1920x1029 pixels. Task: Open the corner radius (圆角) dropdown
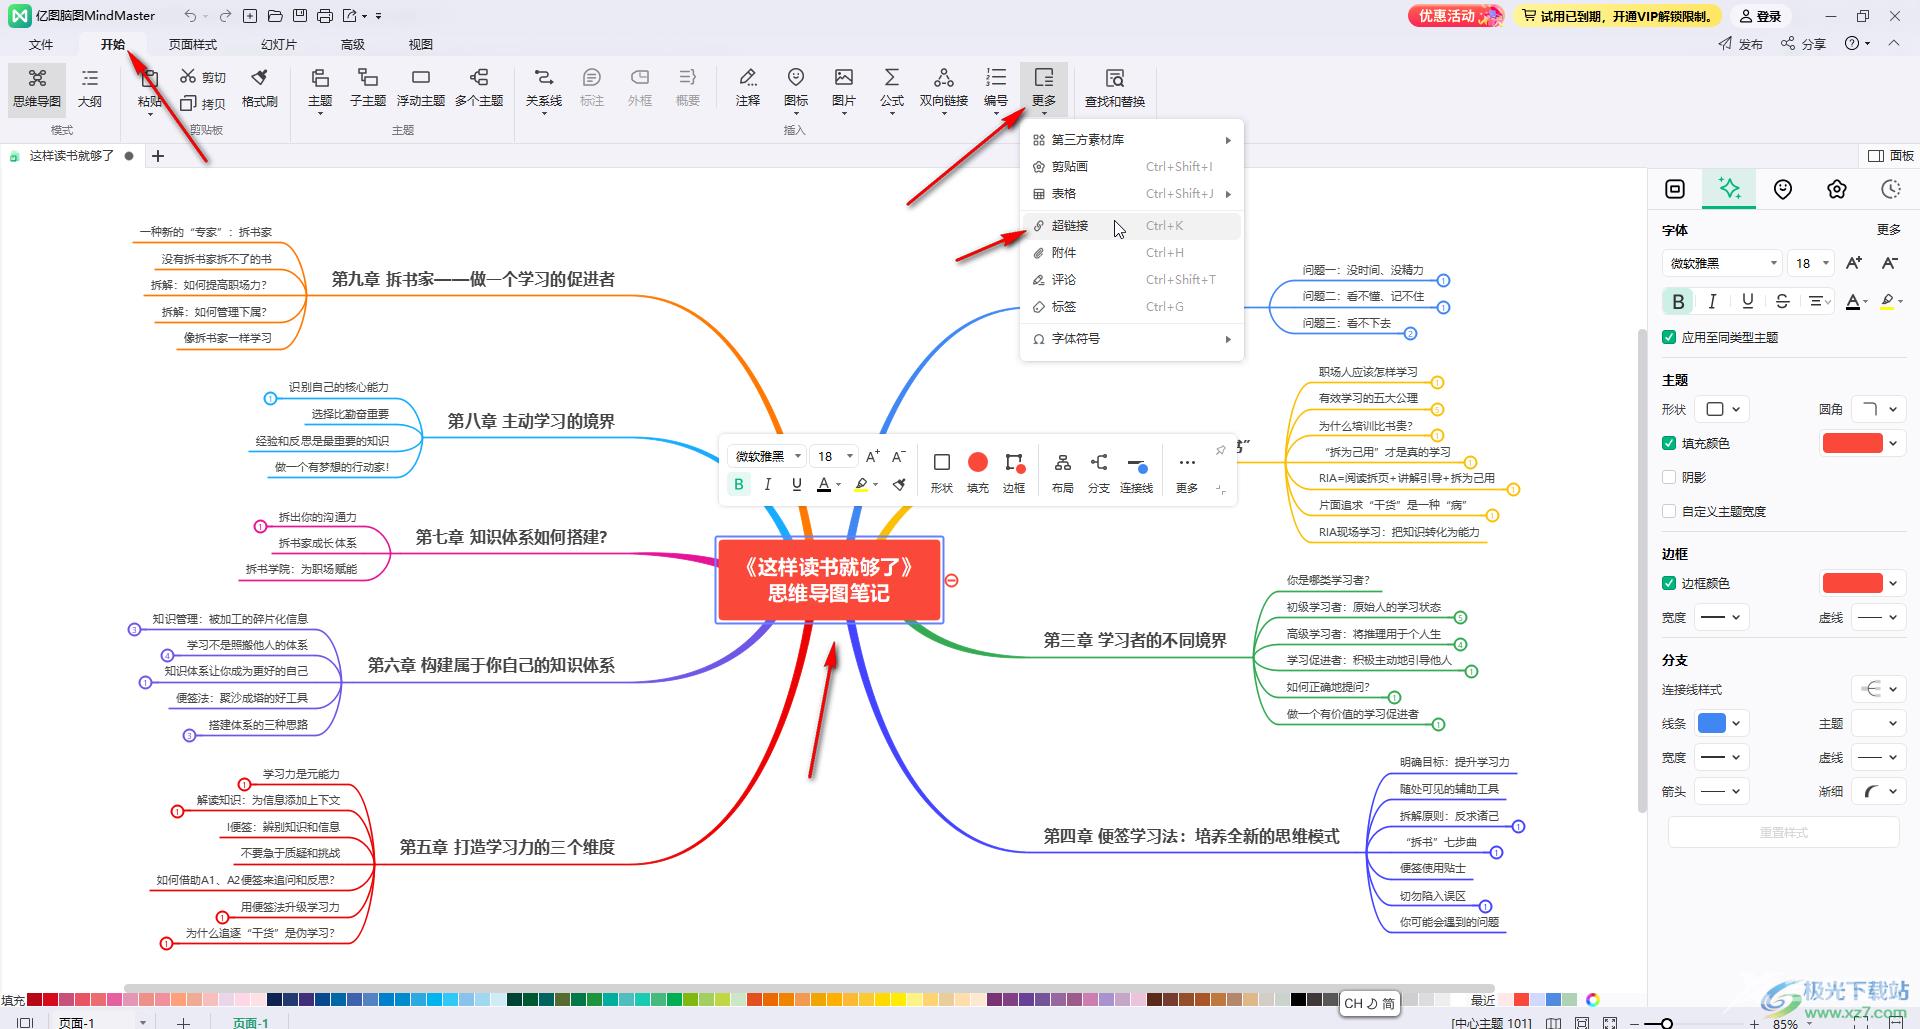(x=1877, y=409)
